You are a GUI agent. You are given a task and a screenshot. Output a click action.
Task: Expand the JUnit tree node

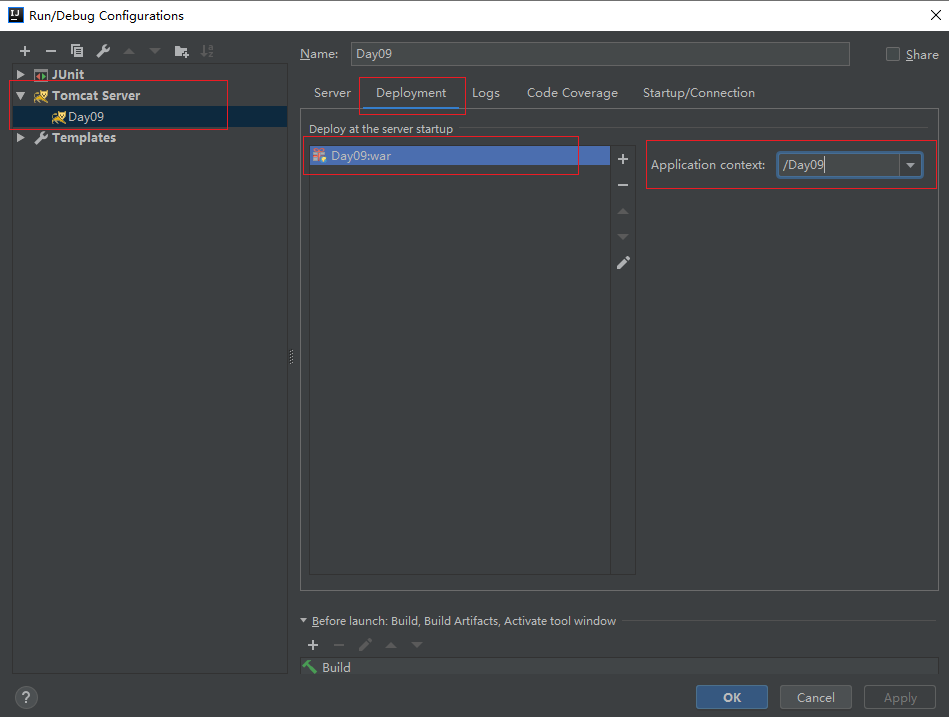tap(20, 75)
